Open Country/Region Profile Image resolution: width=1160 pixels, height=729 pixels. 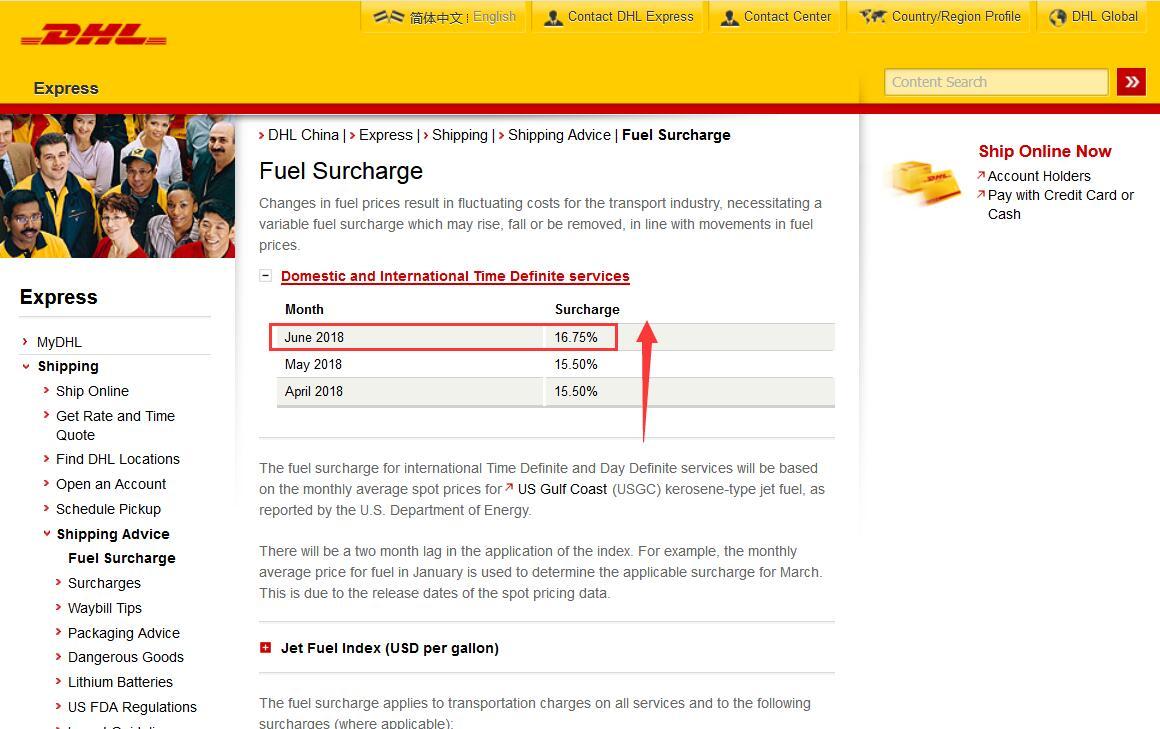point(956,16)
